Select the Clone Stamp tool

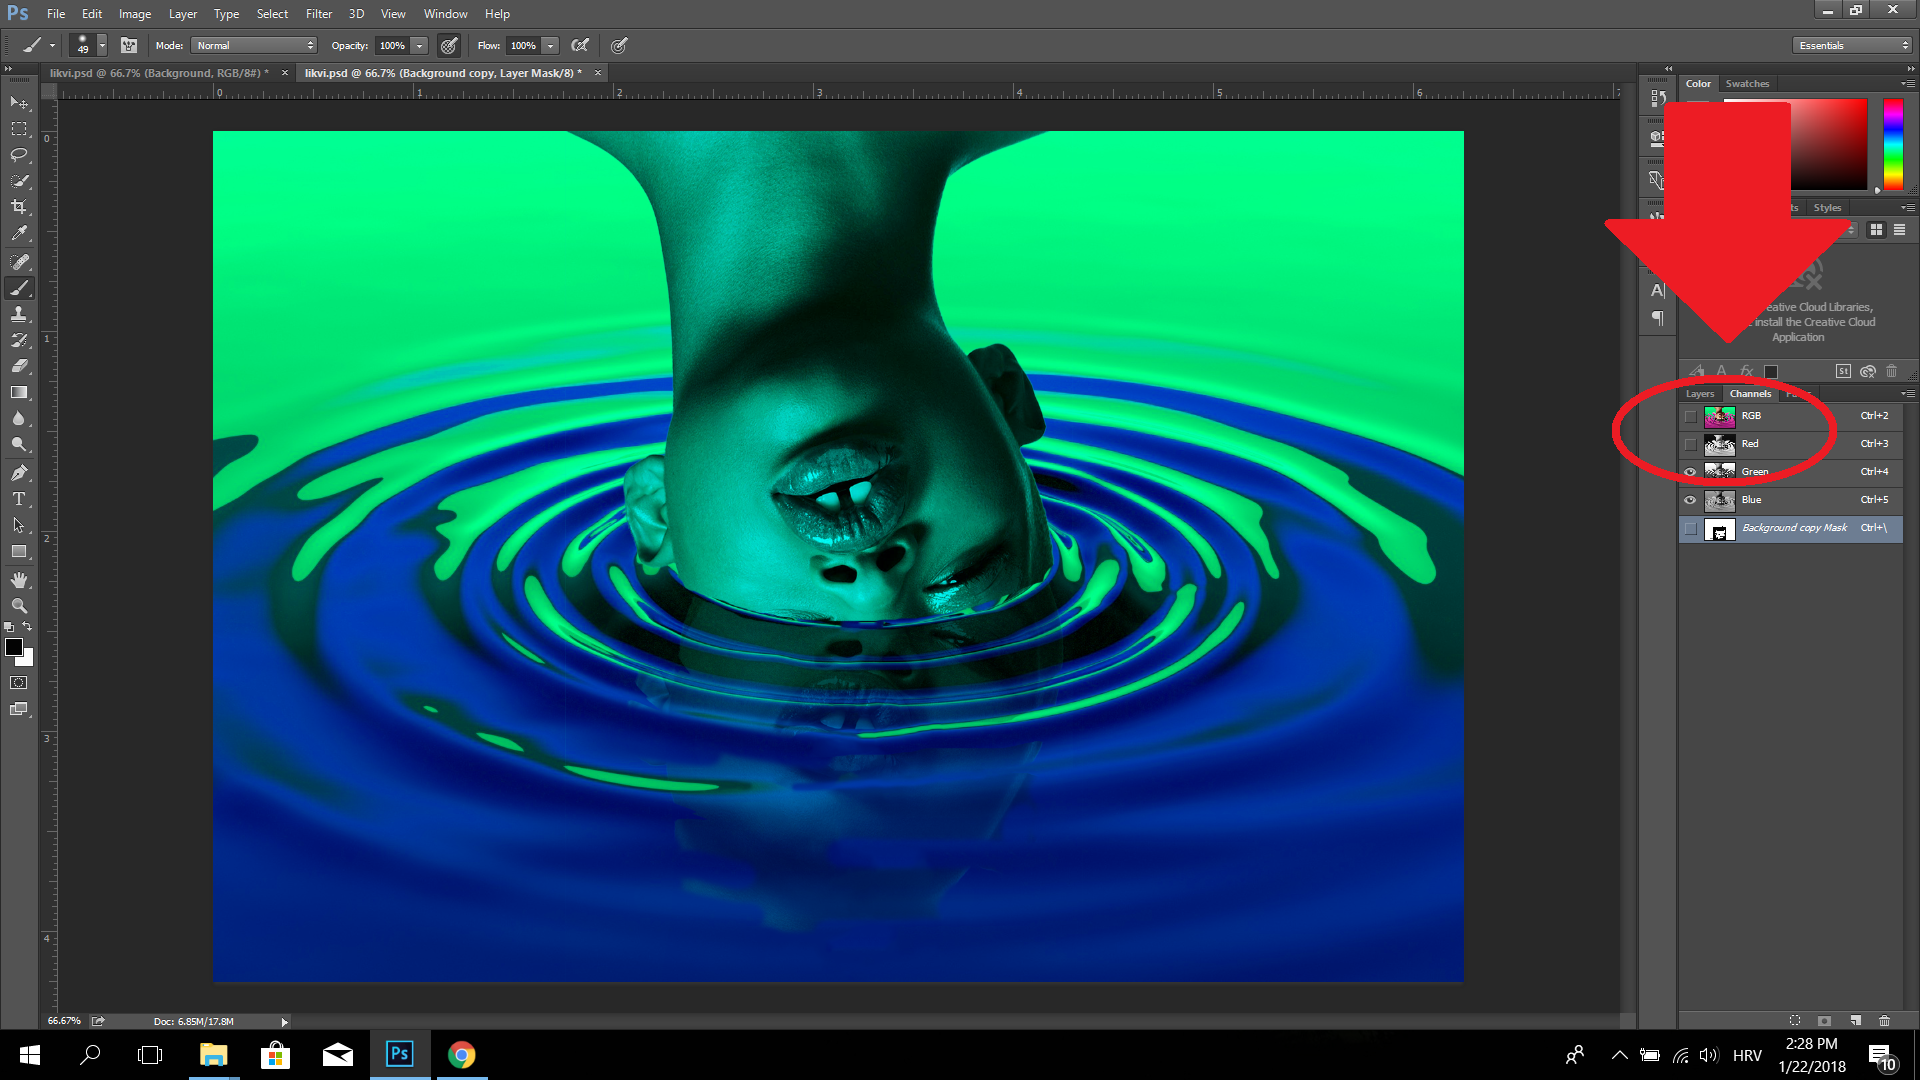tap(19, 314)
